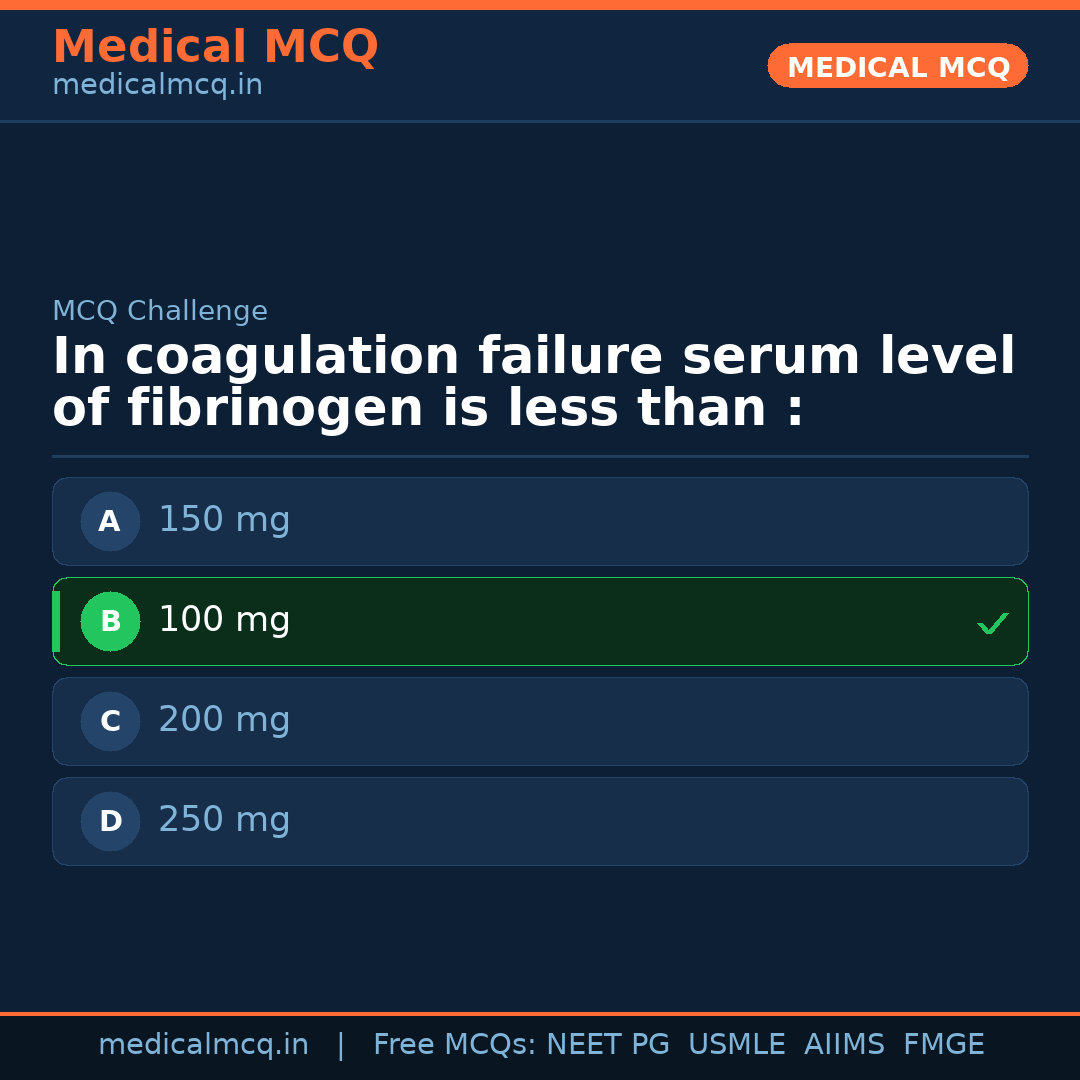The image size is (1080, 1080).
Task: Select the 150 mg answer option
Action: pyautogui.click(x=540, y=521)
